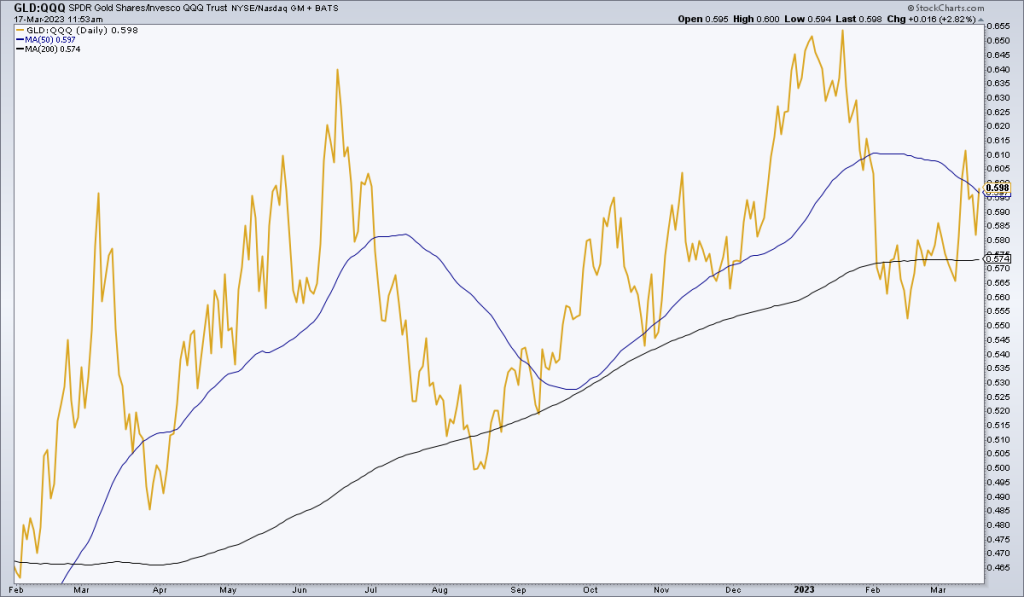Click the black line swatch beside MA(200)
The height and width of the screenshot is (597, 1024).
(x=19, y=49)
